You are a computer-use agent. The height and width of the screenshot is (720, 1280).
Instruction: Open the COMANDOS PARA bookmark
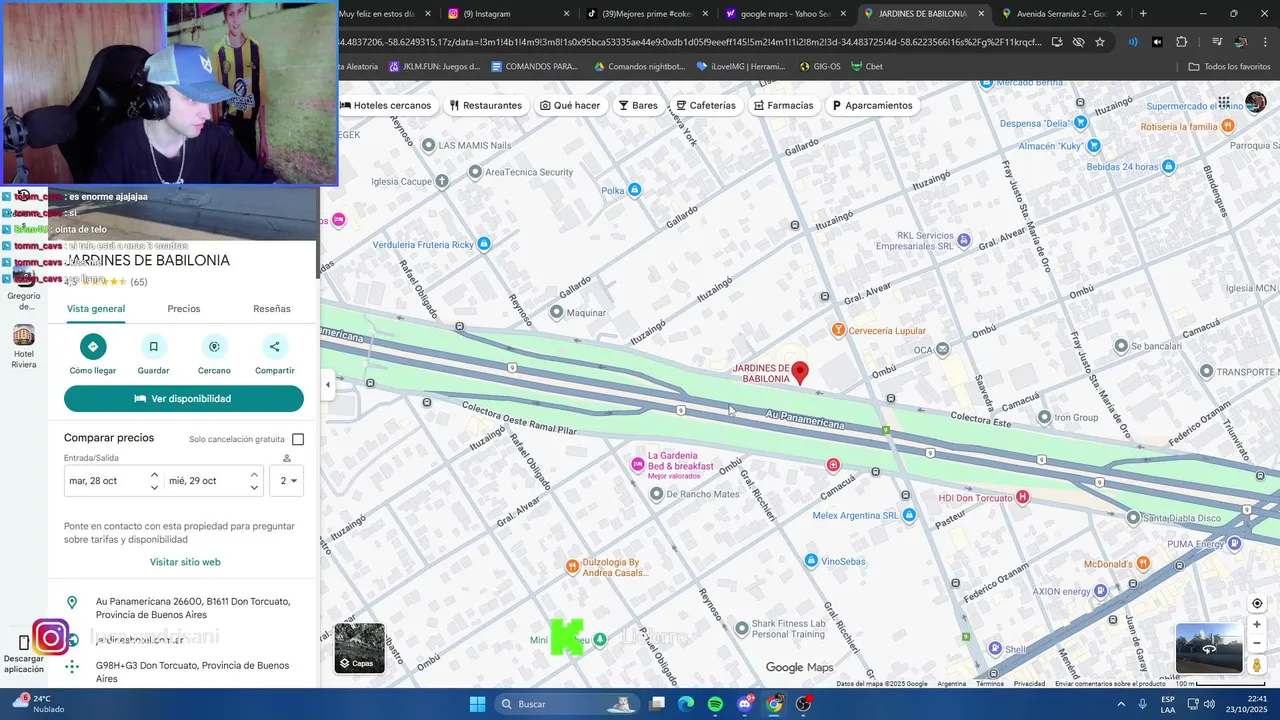(535, 67)
